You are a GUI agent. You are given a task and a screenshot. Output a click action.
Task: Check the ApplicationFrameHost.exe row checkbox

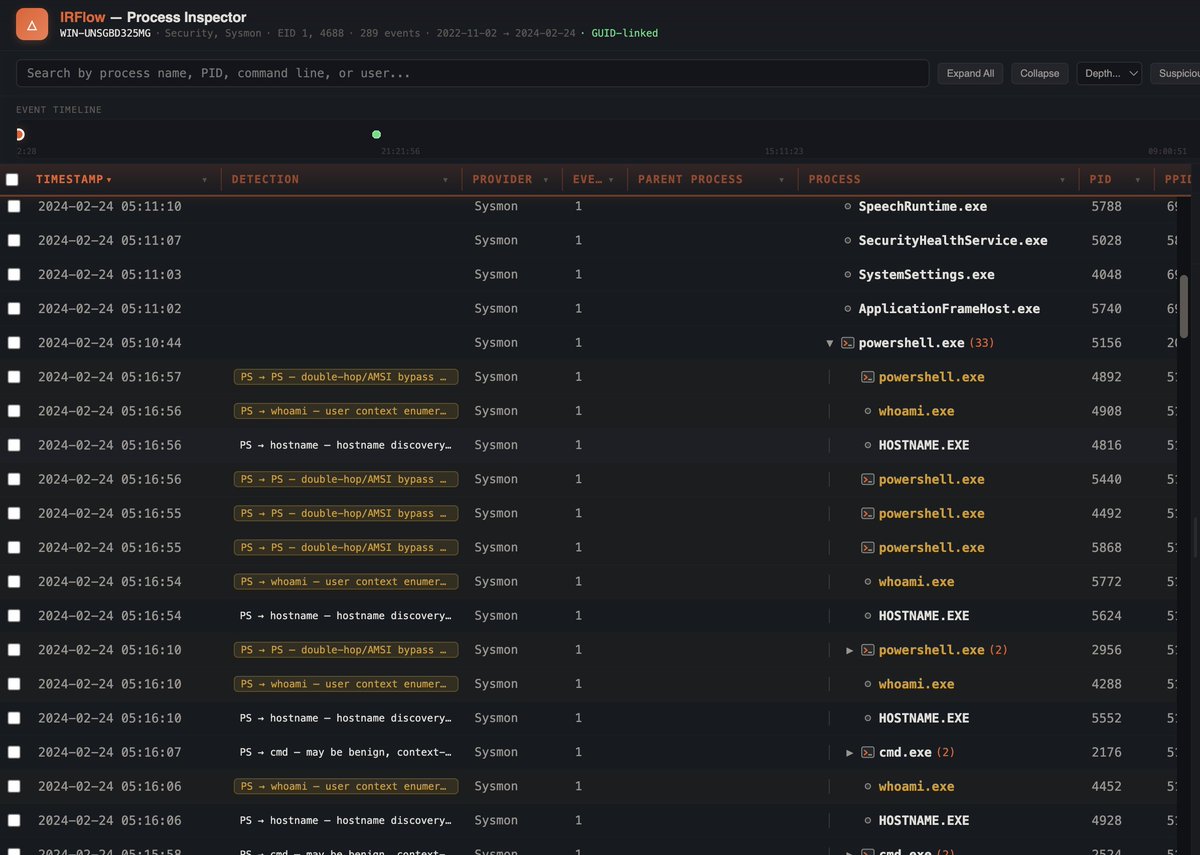[x=14, y=308]
